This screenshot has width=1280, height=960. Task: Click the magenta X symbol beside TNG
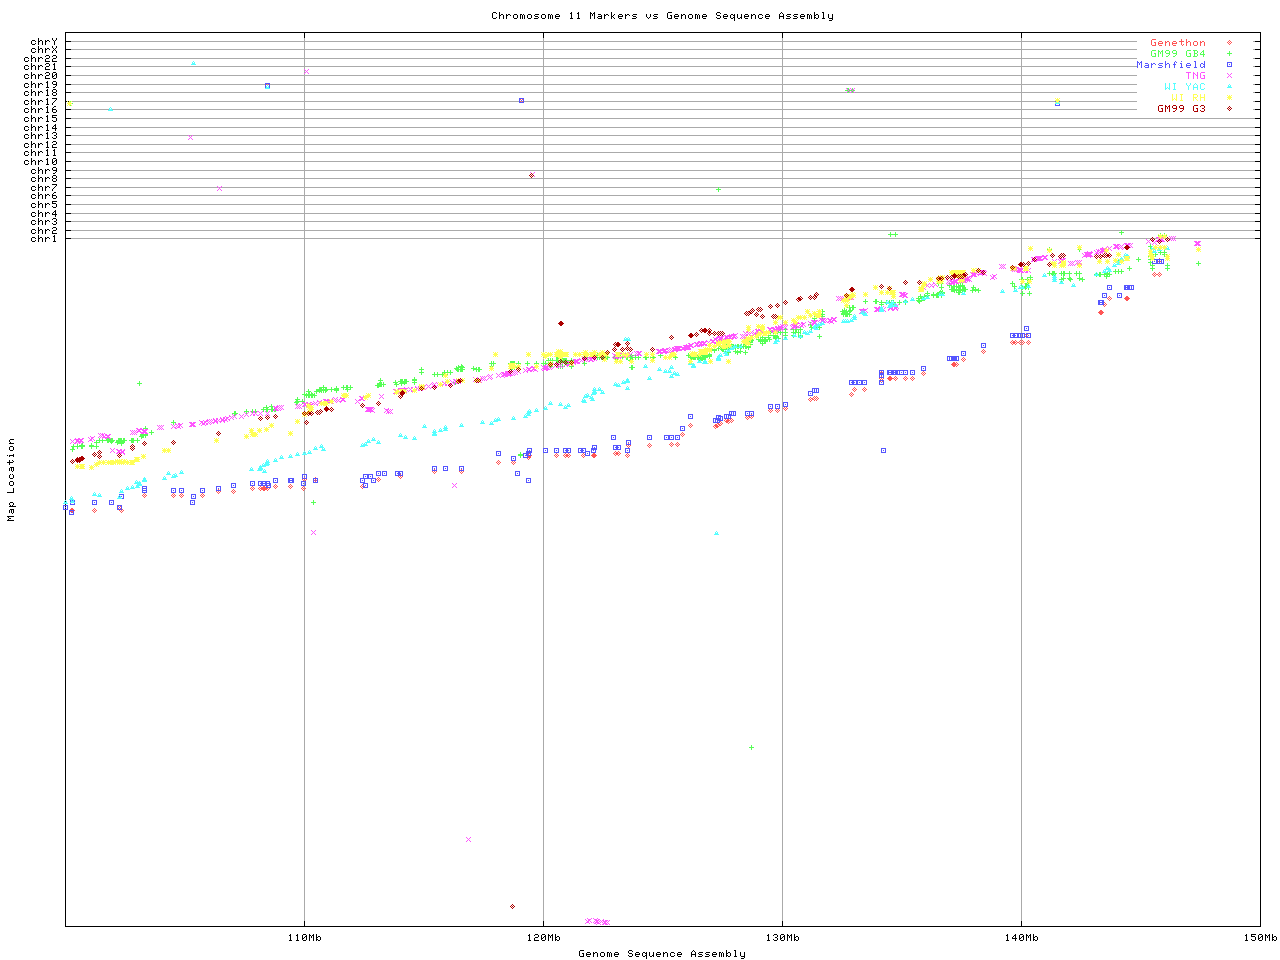coord(1229,76)
